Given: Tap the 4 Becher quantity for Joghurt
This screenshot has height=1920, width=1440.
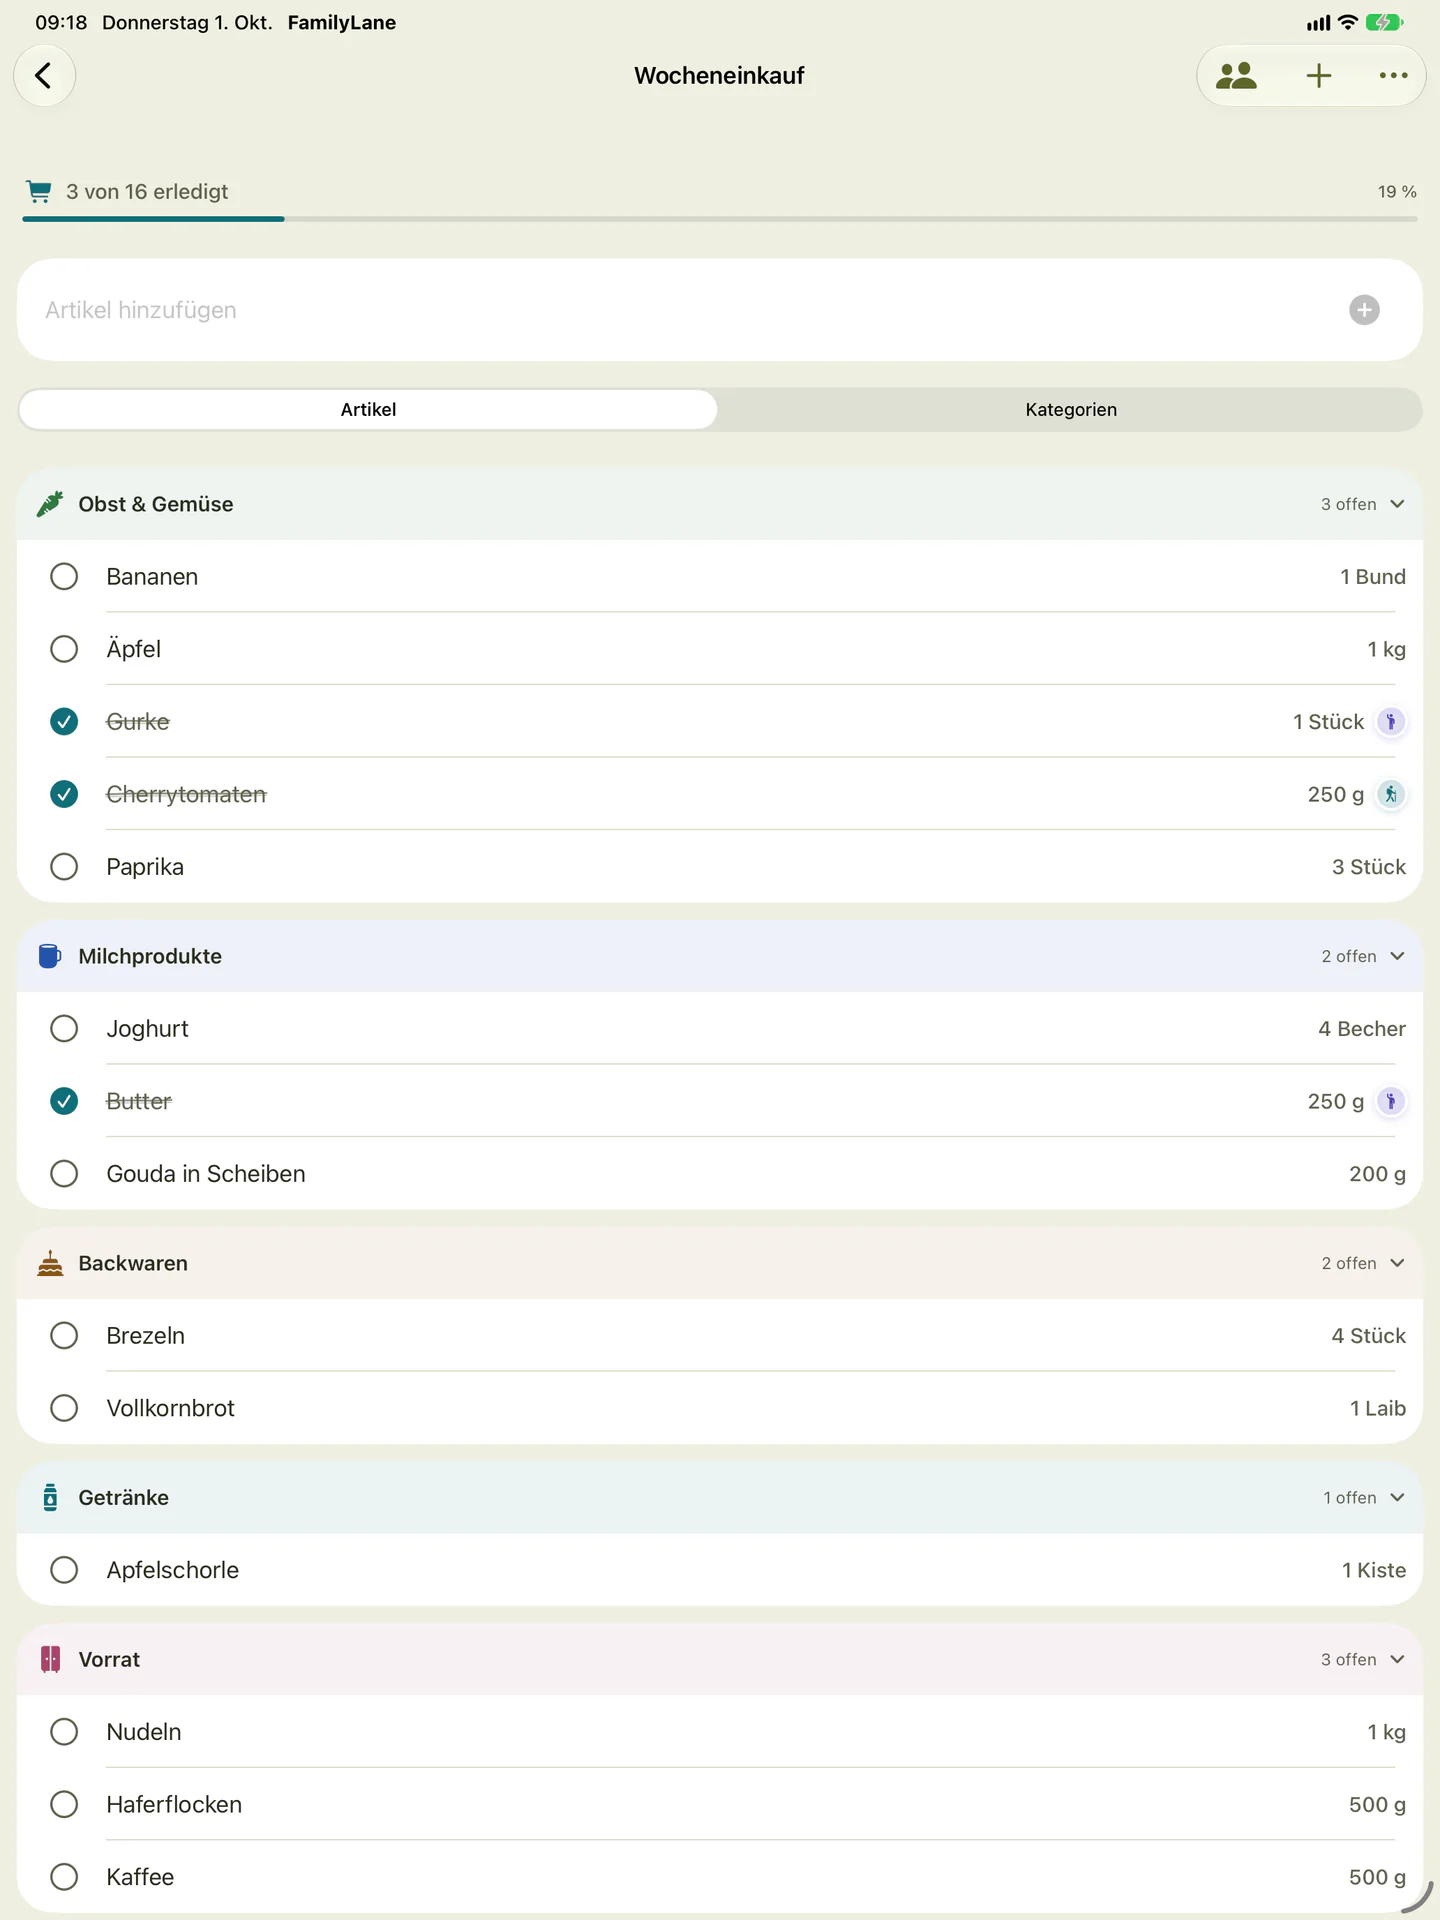Looking at the screenshot, I should (1361, 1029).
